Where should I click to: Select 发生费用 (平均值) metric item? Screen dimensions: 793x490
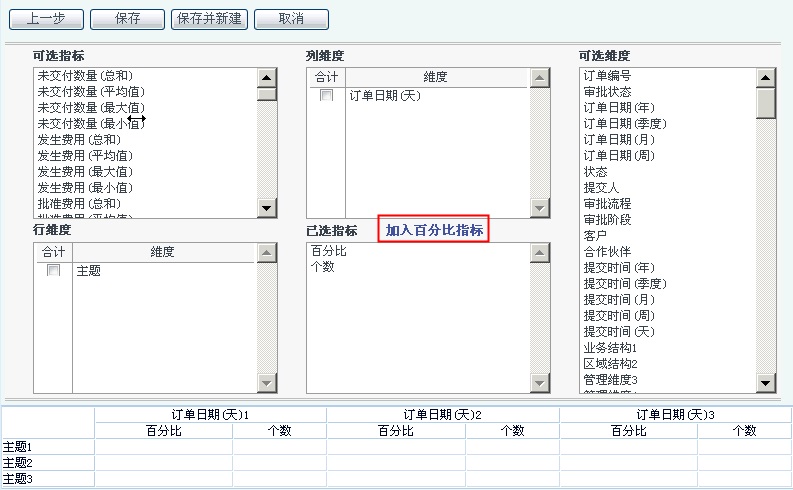[85, 156]
